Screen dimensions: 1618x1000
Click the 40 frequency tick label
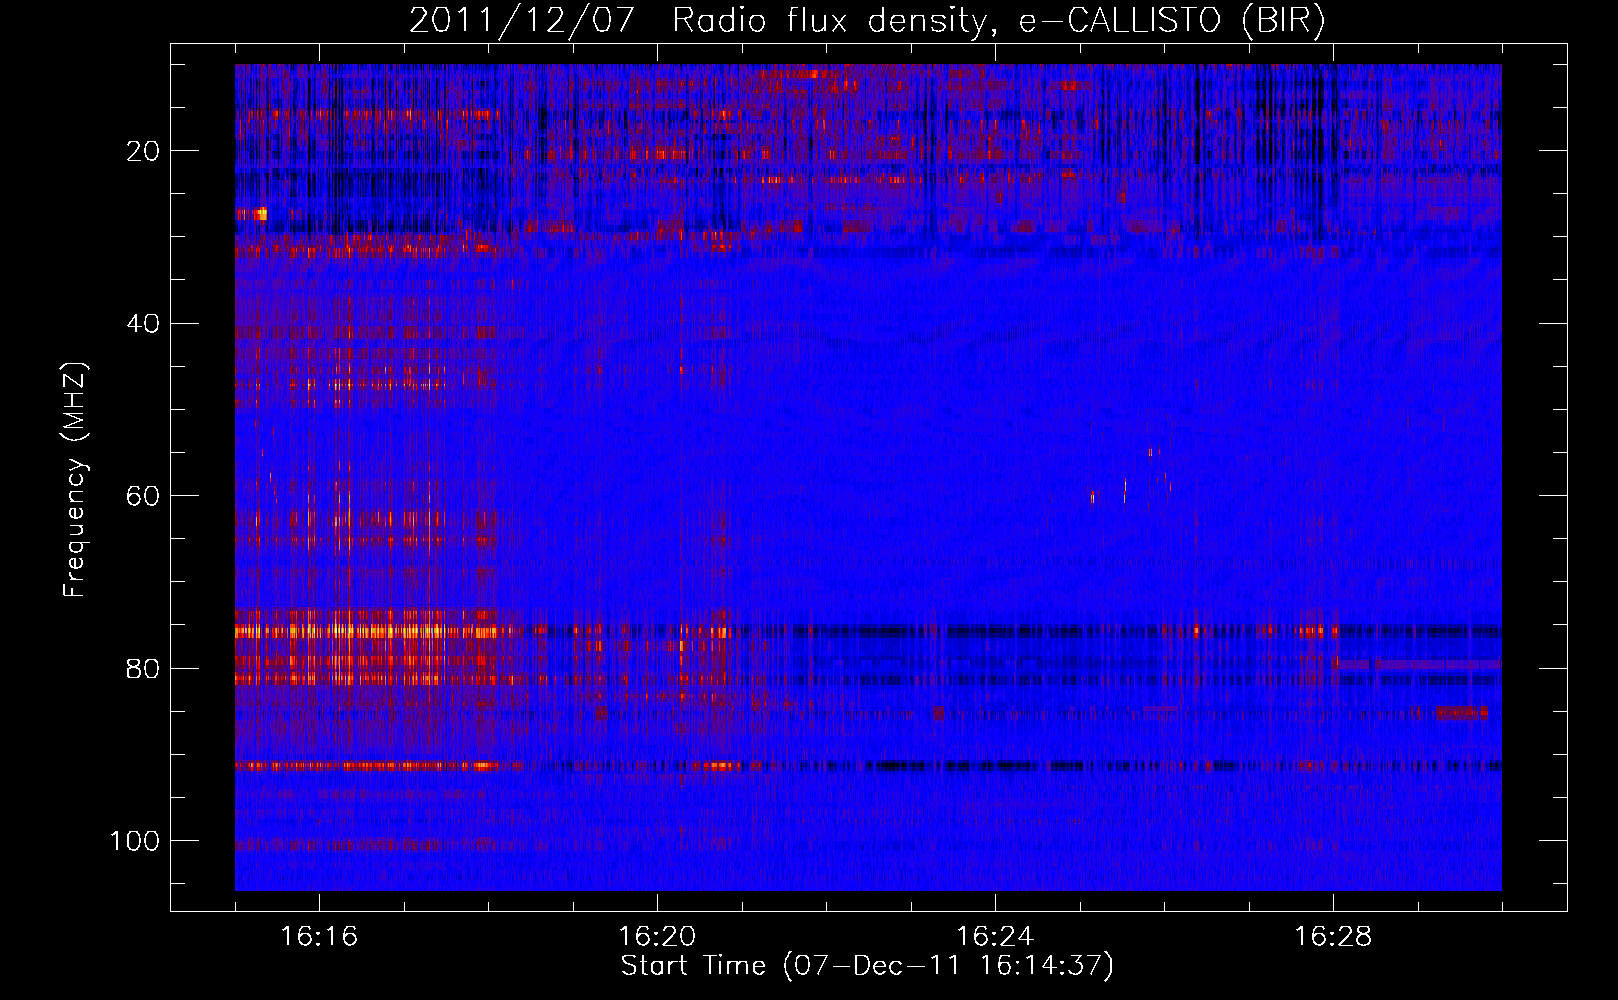tap(144, 324)
